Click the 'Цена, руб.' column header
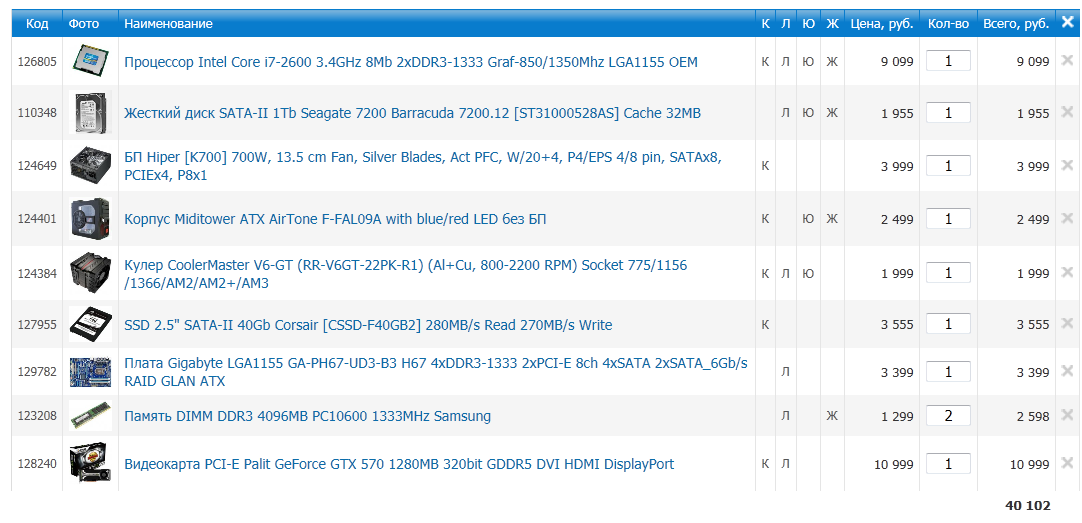The height and width of the screenshot is (523, 1082). pos(880,23)
